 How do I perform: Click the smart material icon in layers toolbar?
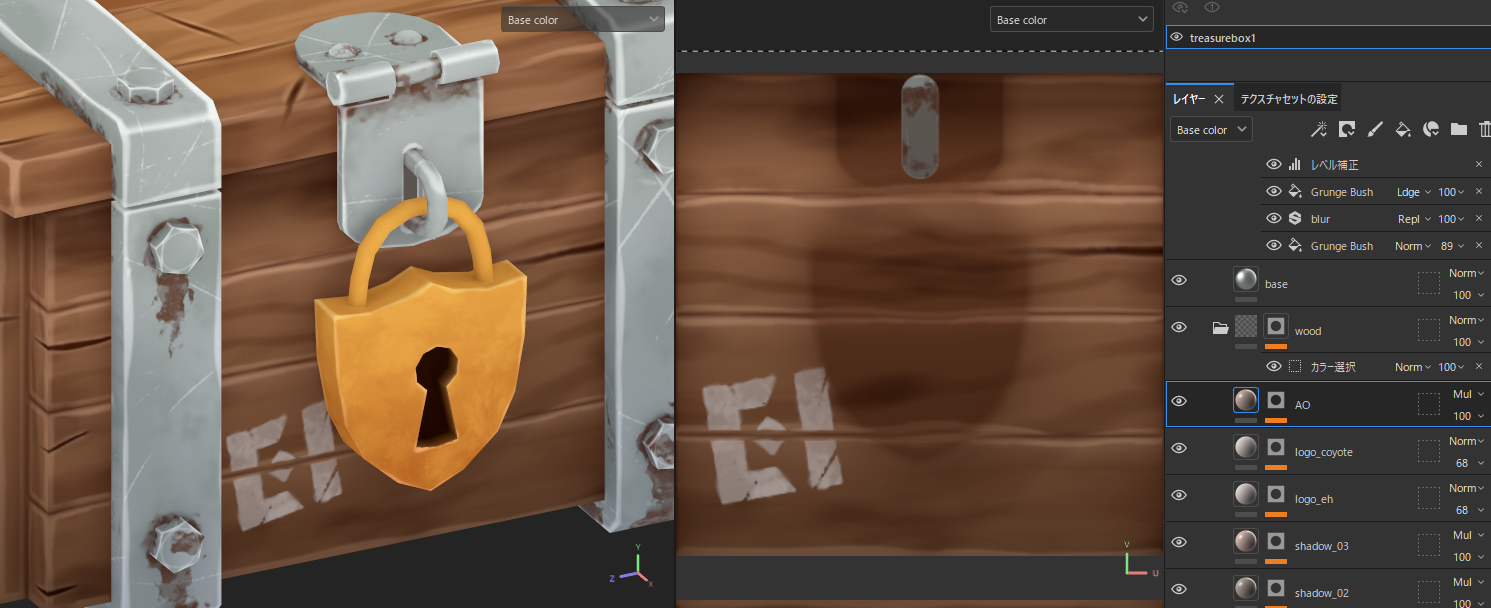[x=1431, y=129]
